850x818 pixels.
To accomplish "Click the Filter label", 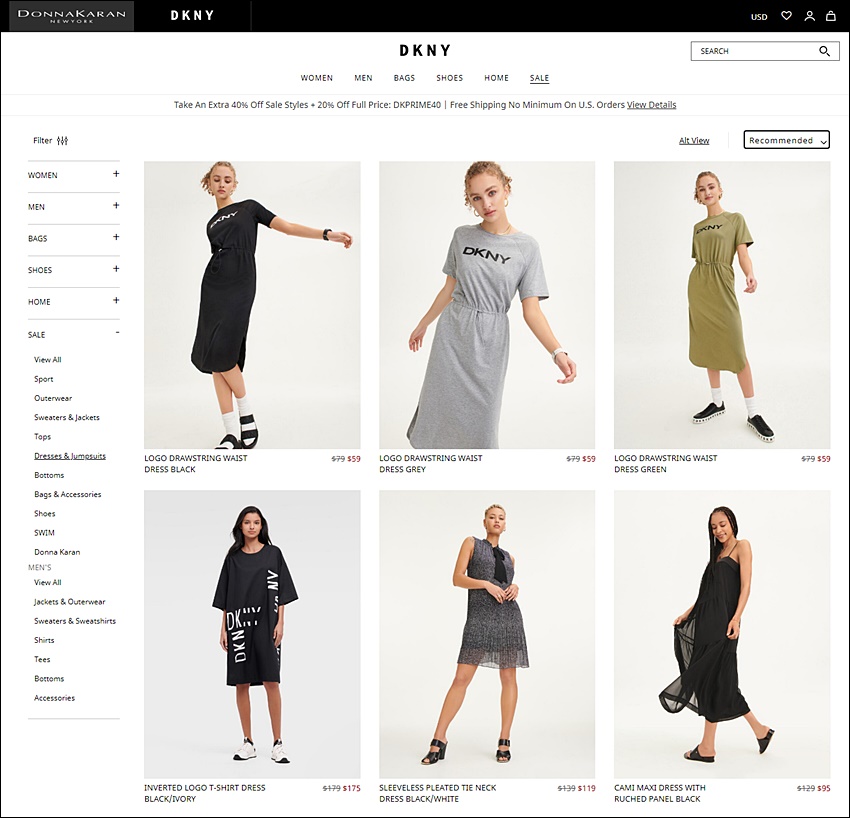I will pyautogui.click(x=42, y=140).
